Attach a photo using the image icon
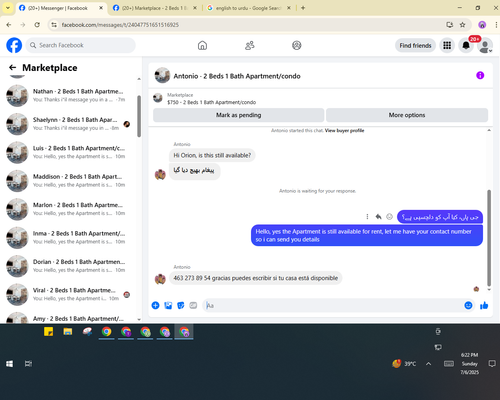 (168, 305)
